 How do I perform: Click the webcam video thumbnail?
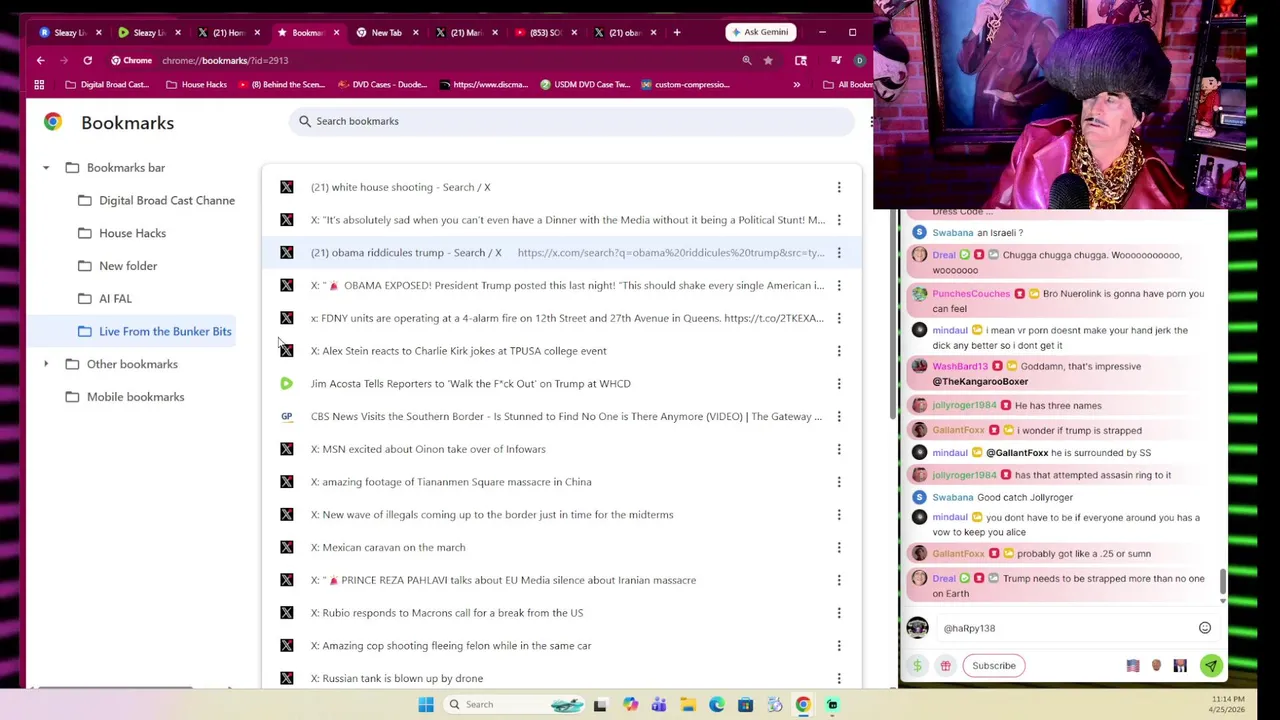click(1060, 104)
